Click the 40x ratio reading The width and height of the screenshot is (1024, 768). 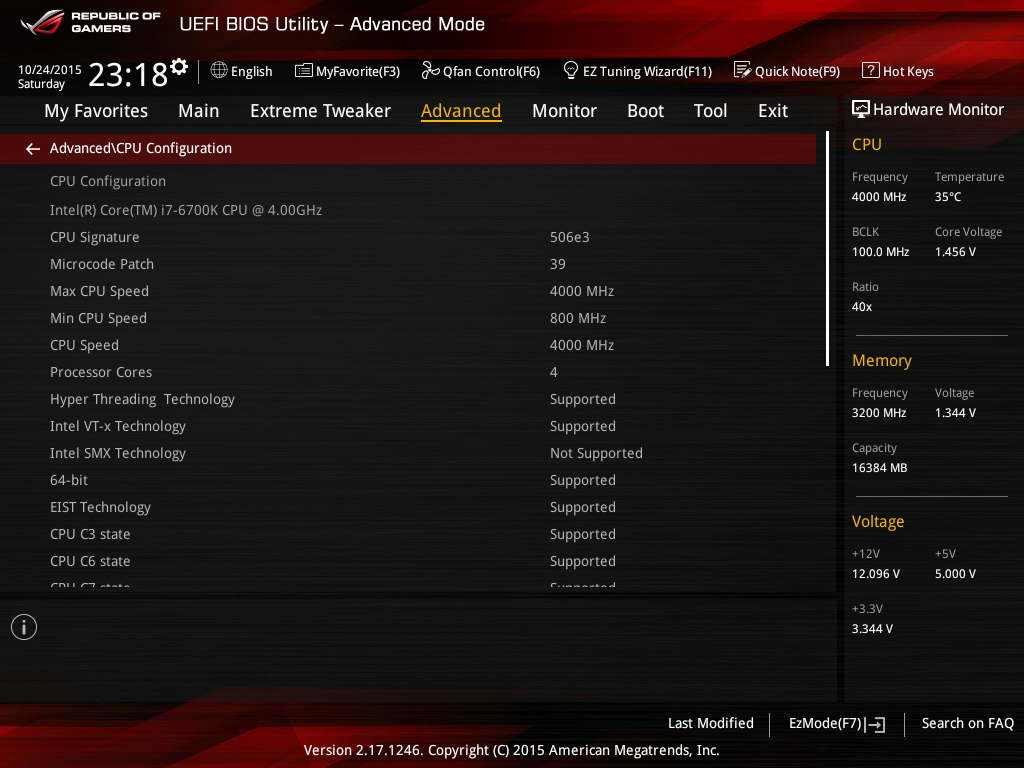[862, 307]
